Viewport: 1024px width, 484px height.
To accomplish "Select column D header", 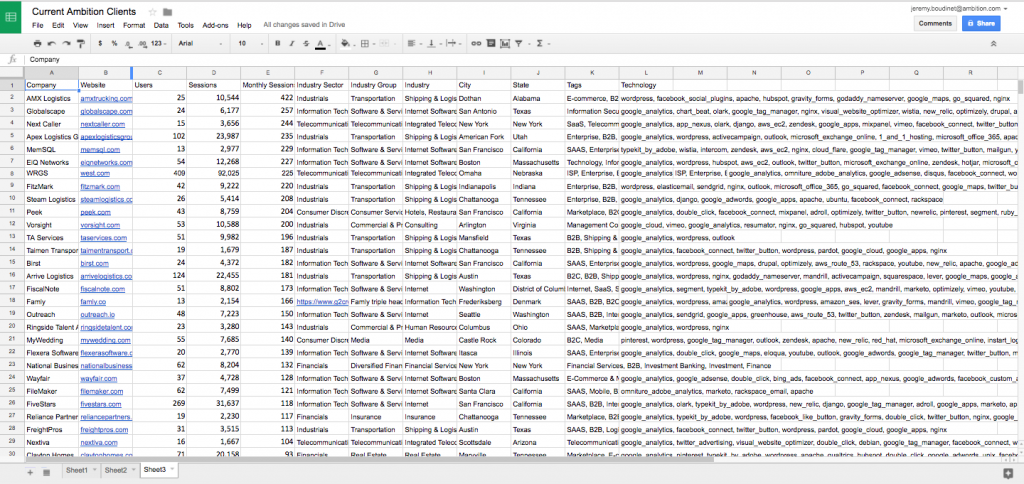I will (213, 73).
